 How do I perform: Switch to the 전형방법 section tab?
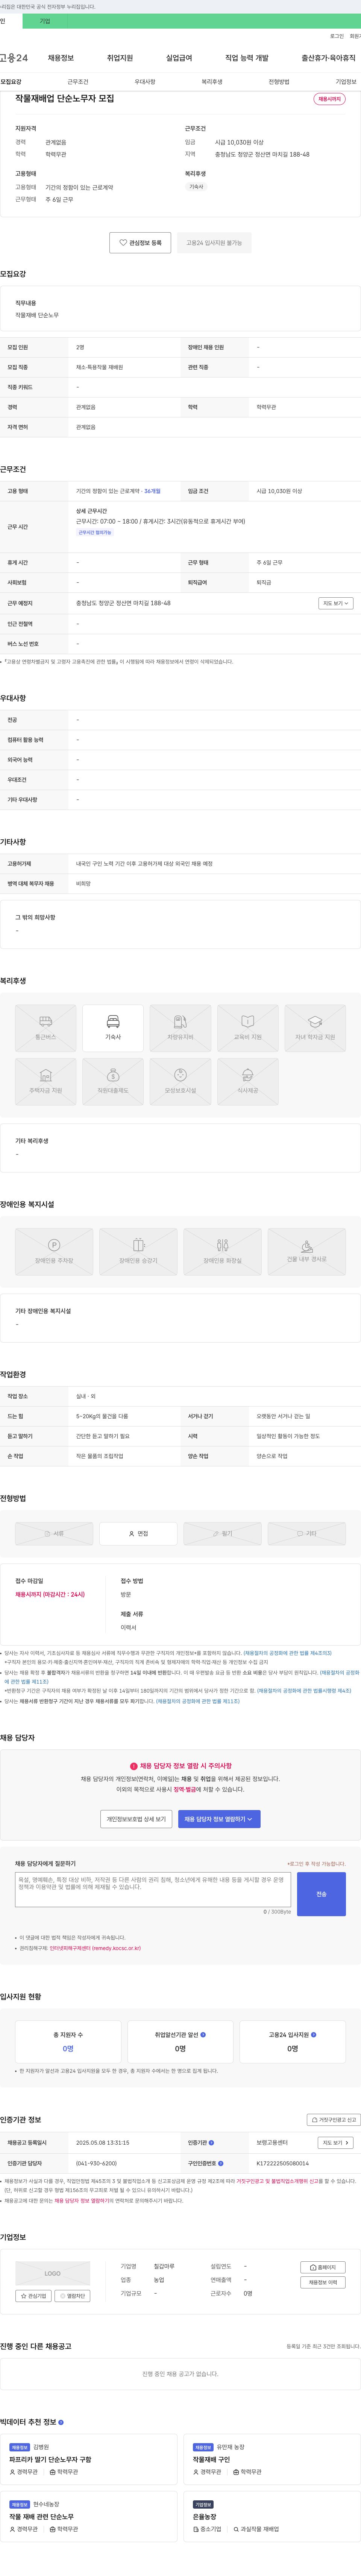[279, 82]
